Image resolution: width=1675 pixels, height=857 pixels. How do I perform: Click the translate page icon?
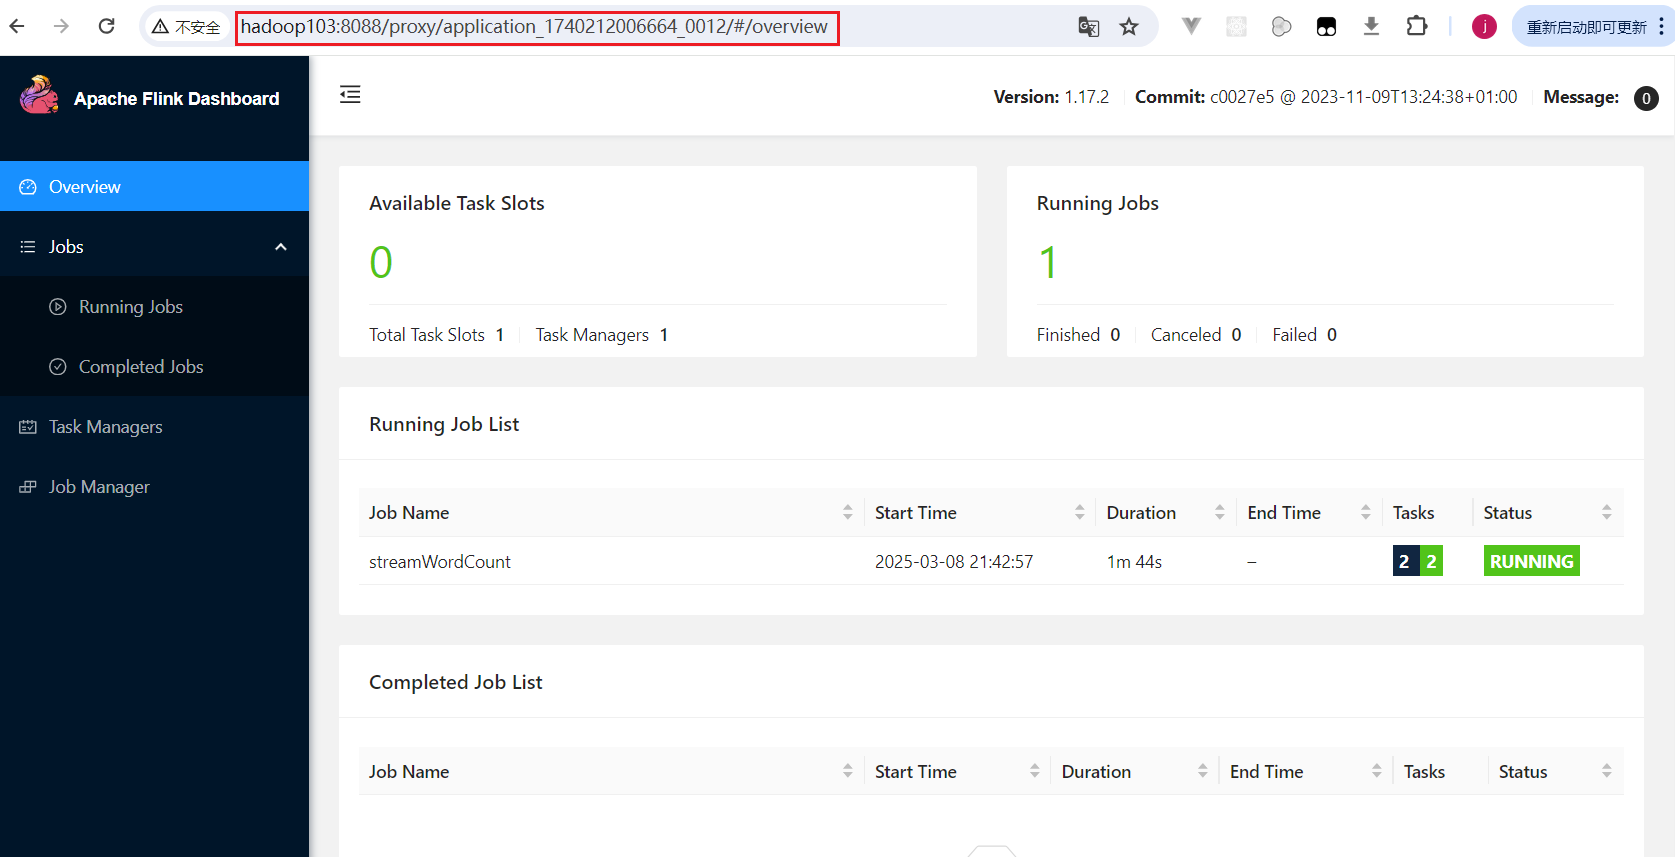point(1088,27)
